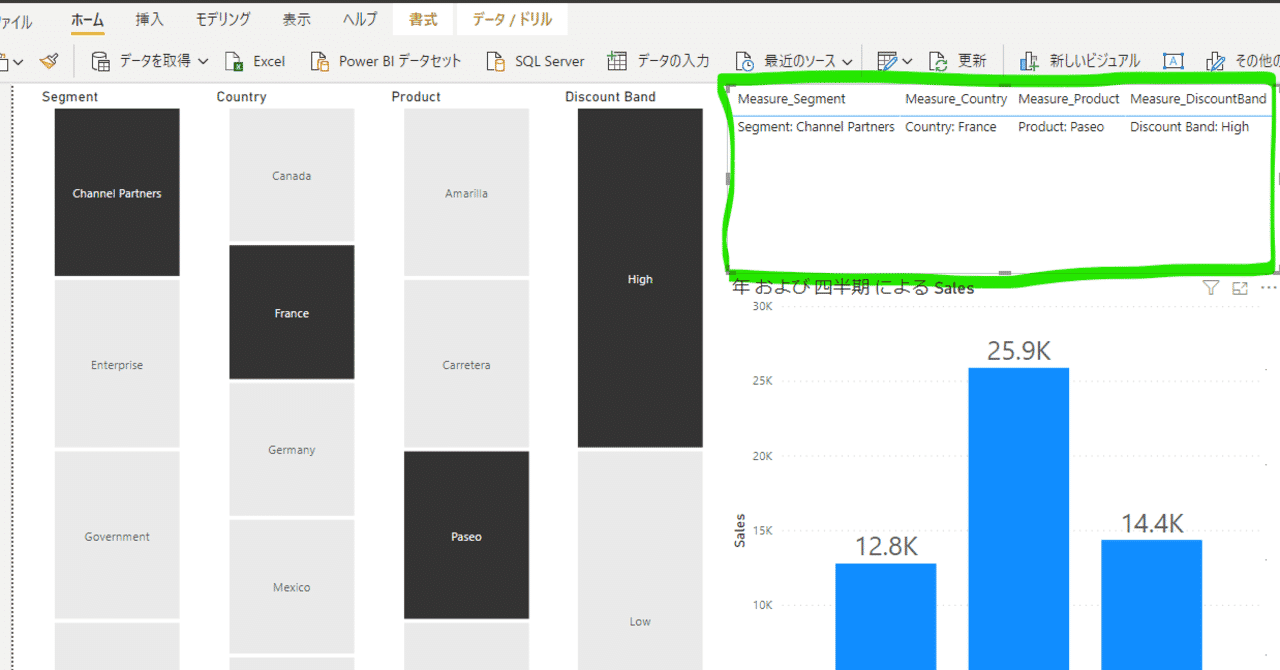
Task: Select the Canada tile in the Country slicer
Action: 292,176
